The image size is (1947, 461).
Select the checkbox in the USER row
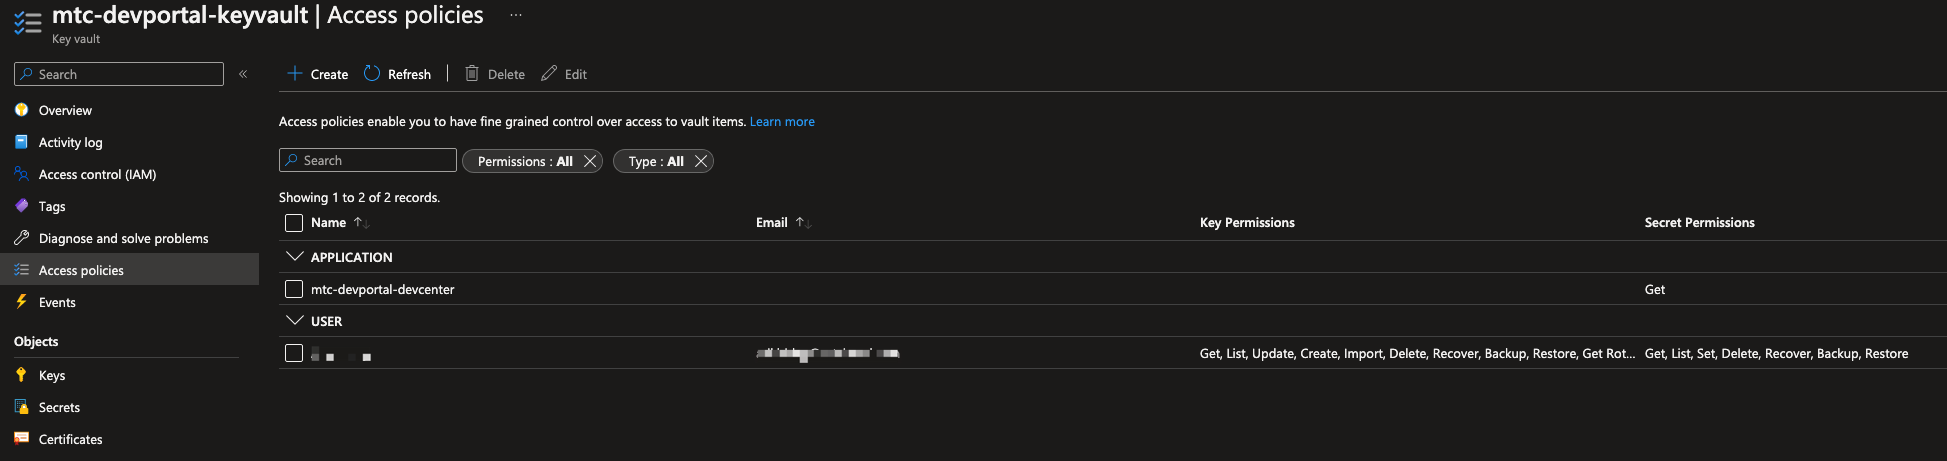(x=294, y=353)
